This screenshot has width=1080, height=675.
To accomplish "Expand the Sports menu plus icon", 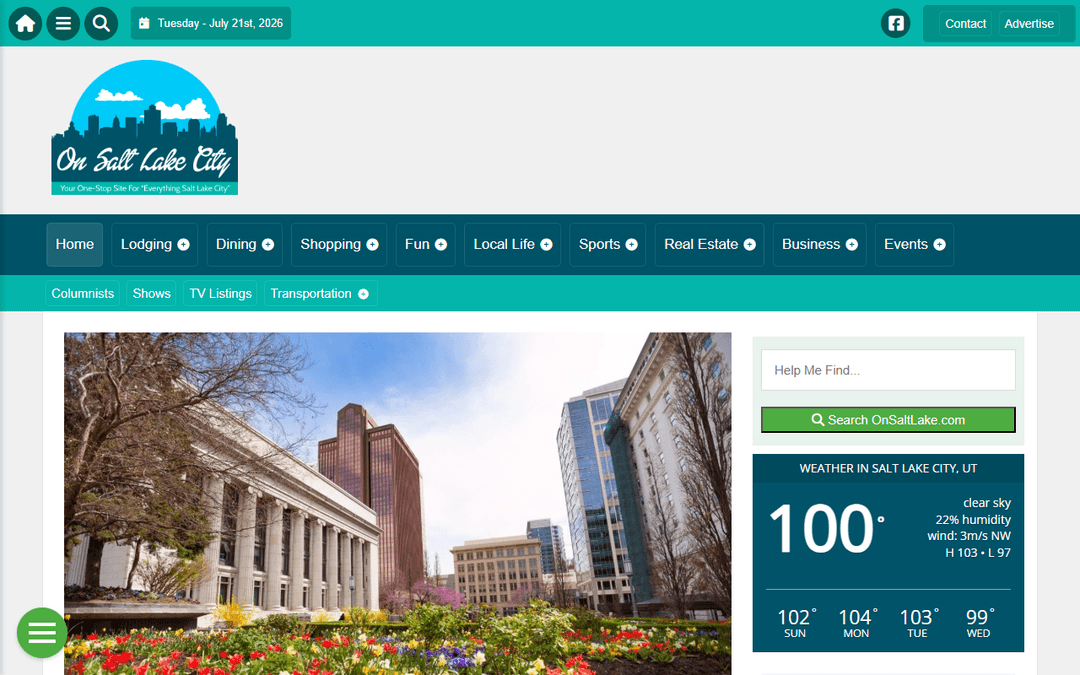I will pyautogui.click(x=632, y=245).
